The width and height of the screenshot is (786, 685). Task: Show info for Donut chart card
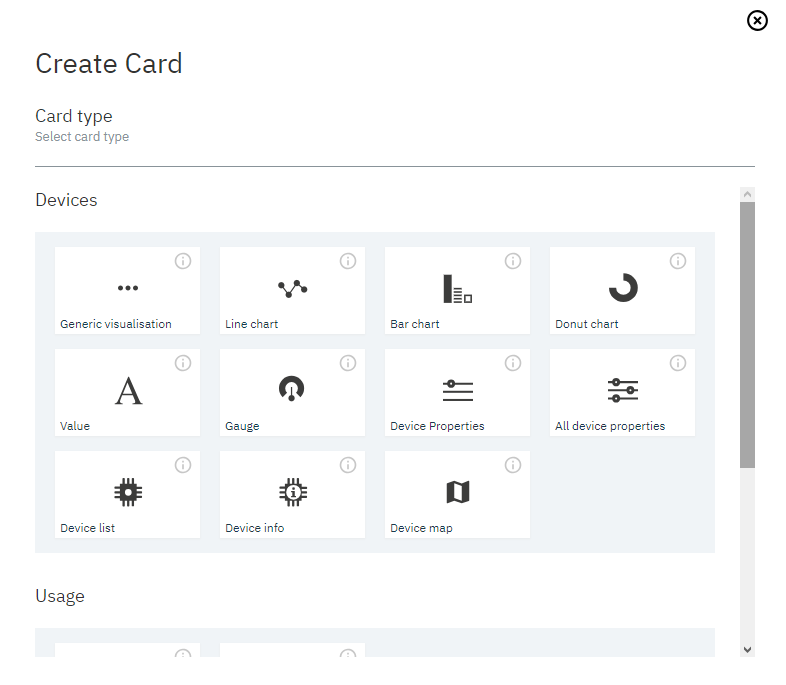click(678, 261)
